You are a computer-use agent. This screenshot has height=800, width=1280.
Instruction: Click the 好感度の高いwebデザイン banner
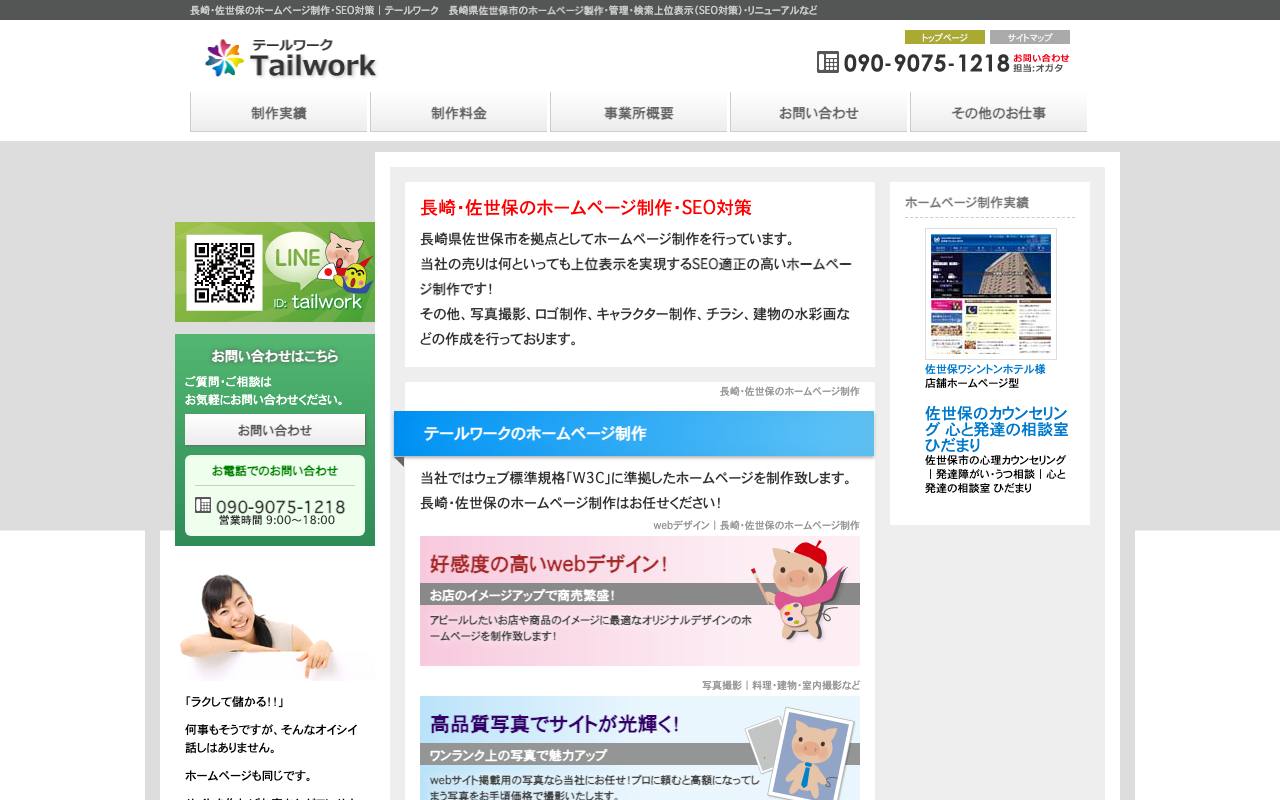(640, 601)
